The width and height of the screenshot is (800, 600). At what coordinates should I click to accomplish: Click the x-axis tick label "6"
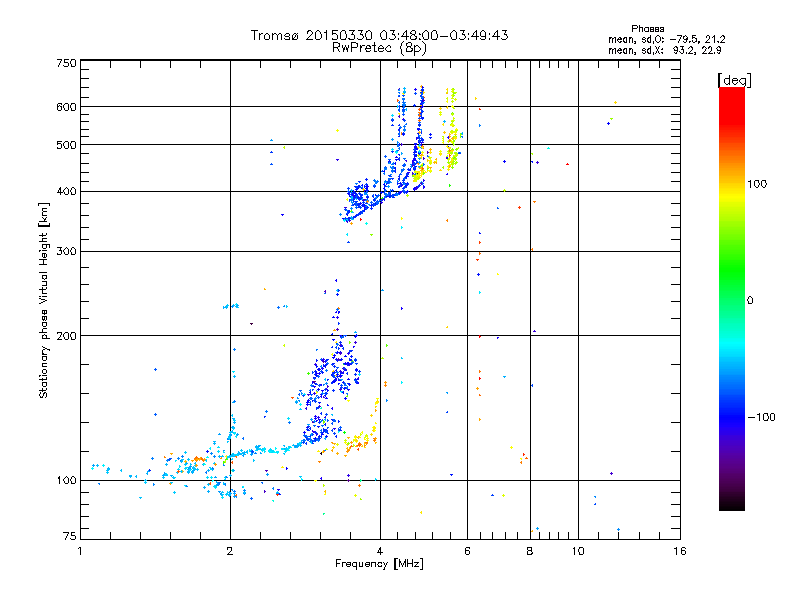point(467,551)
